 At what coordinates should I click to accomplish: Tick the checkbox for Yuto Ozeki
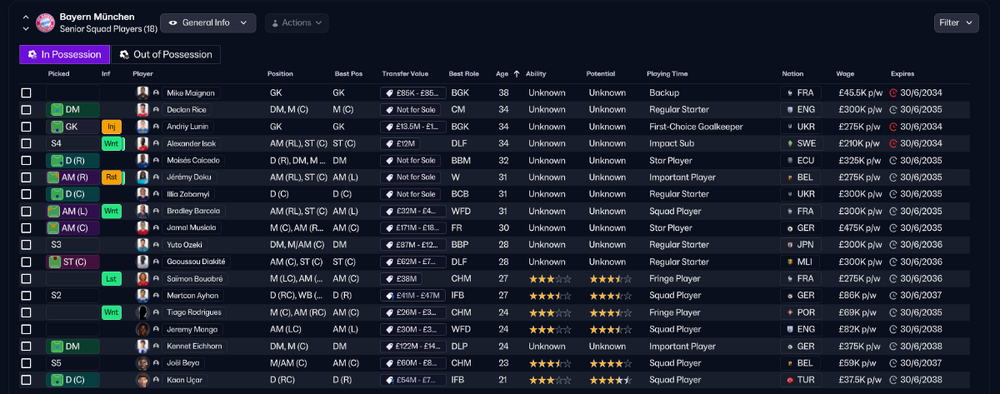point(26,245)
